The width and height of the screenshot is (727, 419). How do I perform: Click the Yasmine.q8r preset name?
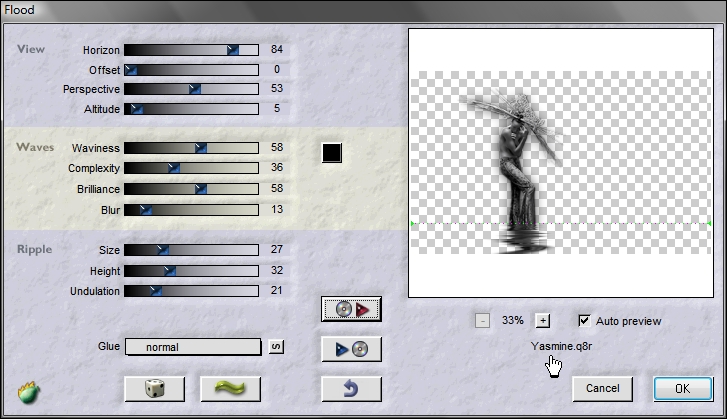pyautogui.click(x=561, y=346)
